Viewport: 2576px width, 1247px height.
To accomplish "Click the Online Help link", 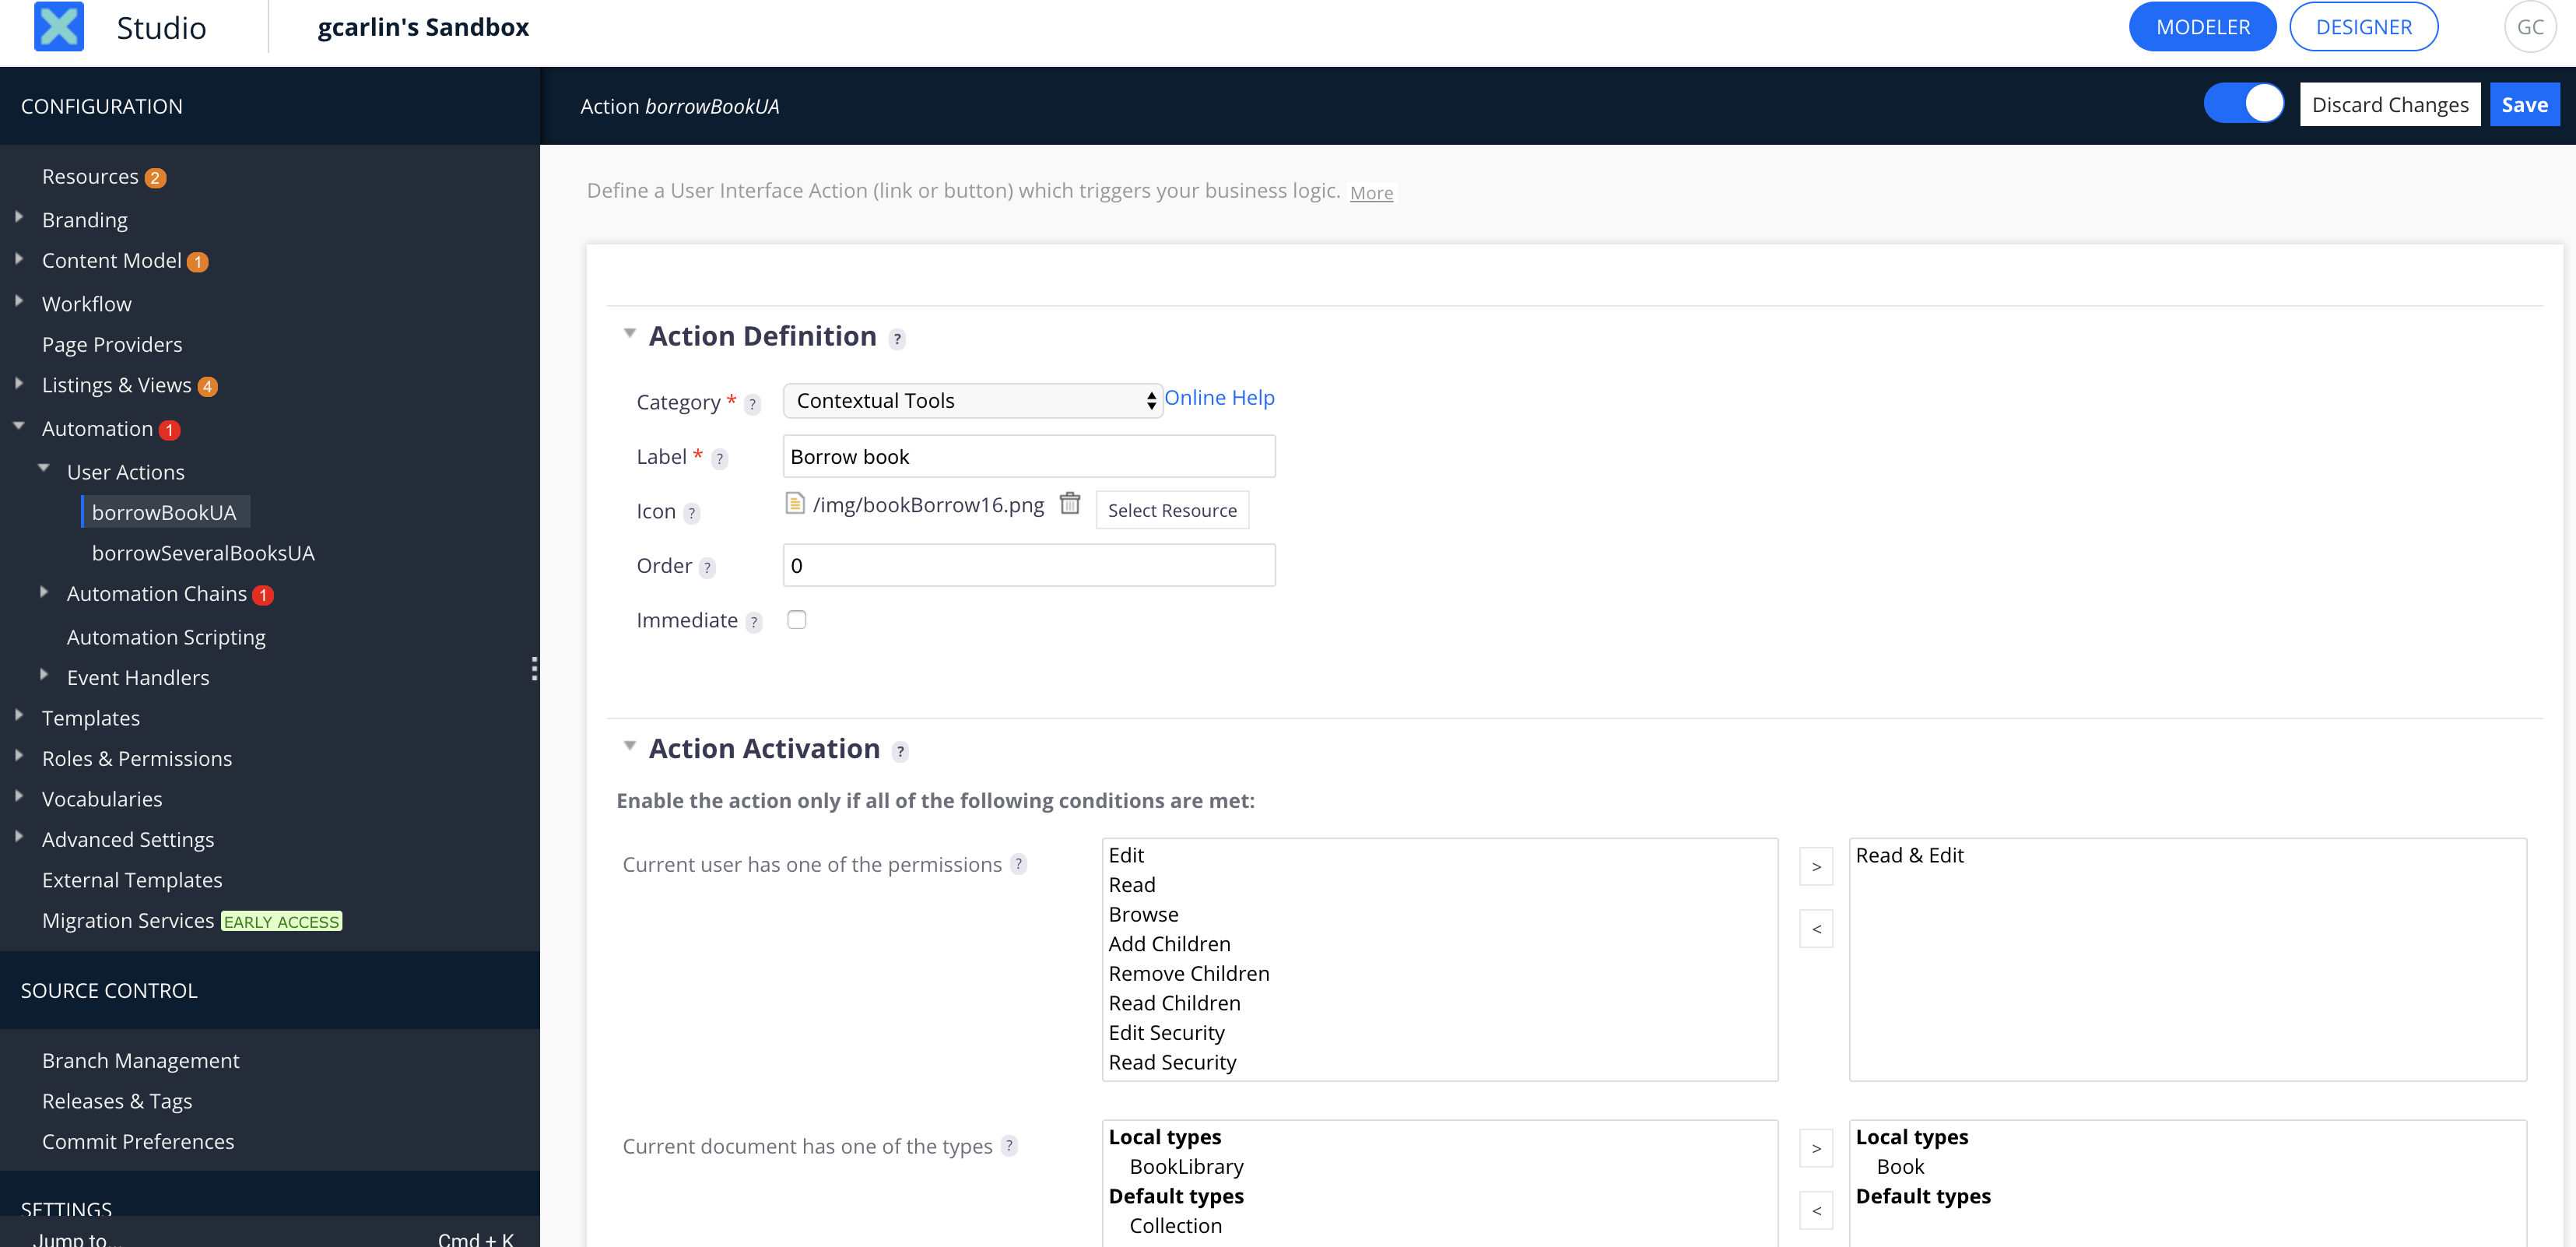I will tap(1219, 398).
